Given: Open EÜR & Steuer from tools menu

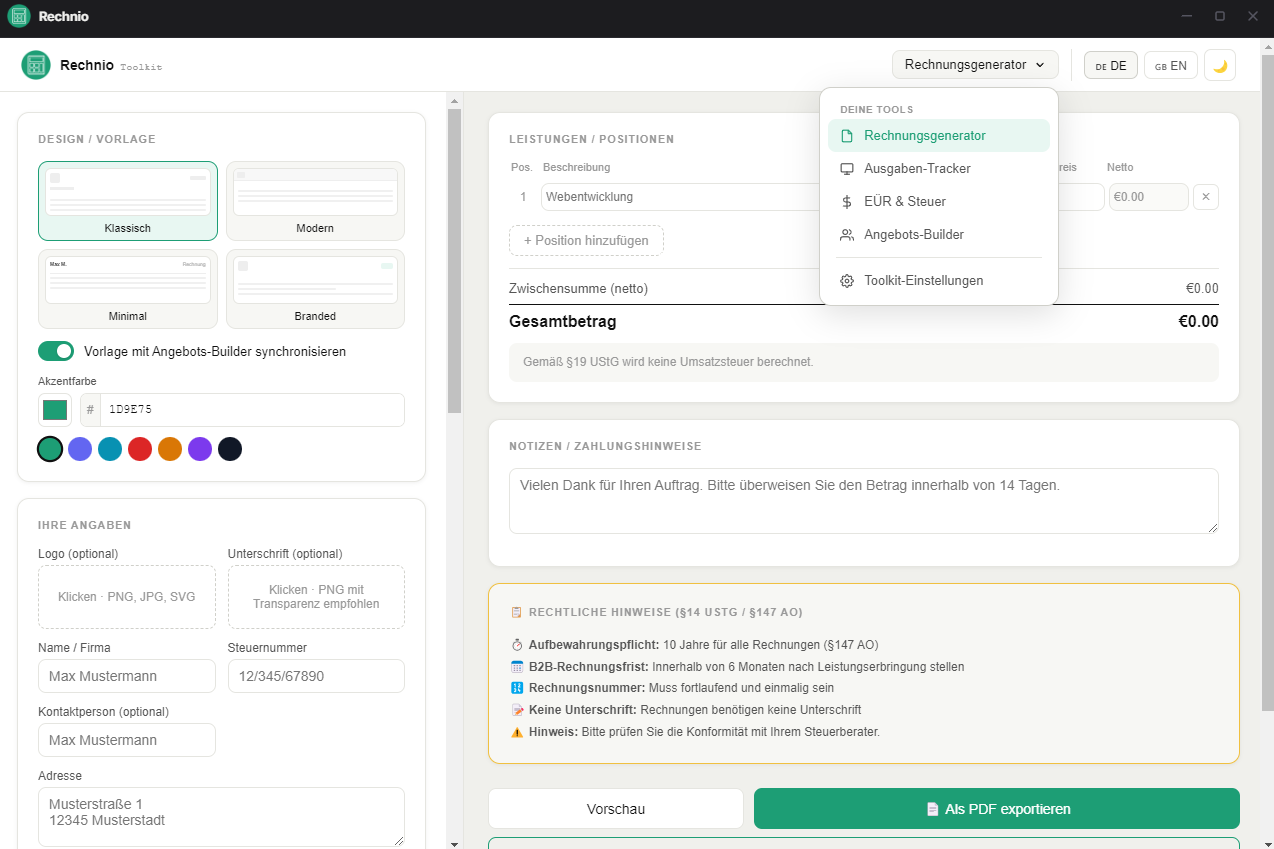Looking at the screenshot, I should [x=939, y=202].
